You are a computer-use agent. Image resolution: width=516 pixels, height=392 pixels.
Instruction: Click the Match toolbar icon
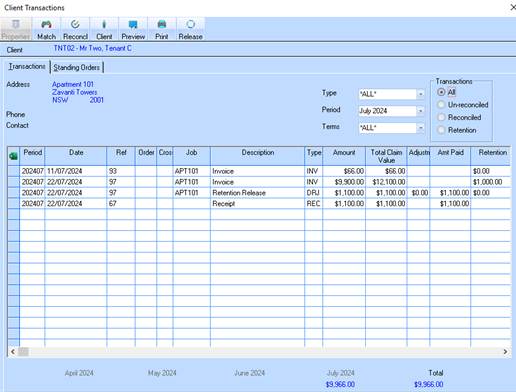pyautogui.click(x=46, y=29)
